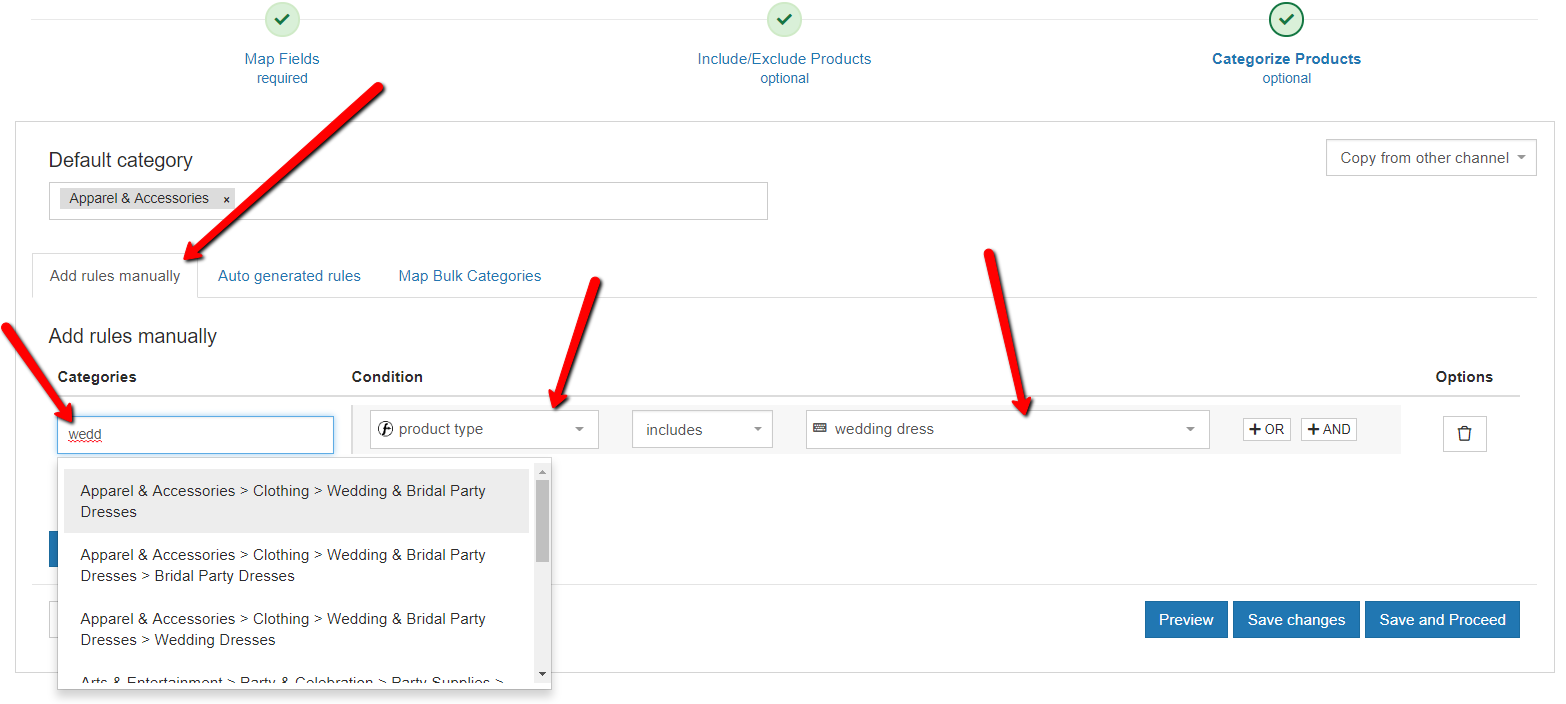Image resolution: width=1566 pixels, height=704 pixels.
Task: Switch to the Add rules manually tab
Action: click(115, 276)
